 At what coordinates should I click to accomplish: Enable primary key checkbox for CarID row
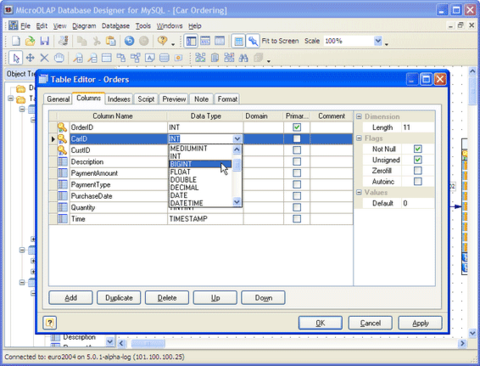297,139
